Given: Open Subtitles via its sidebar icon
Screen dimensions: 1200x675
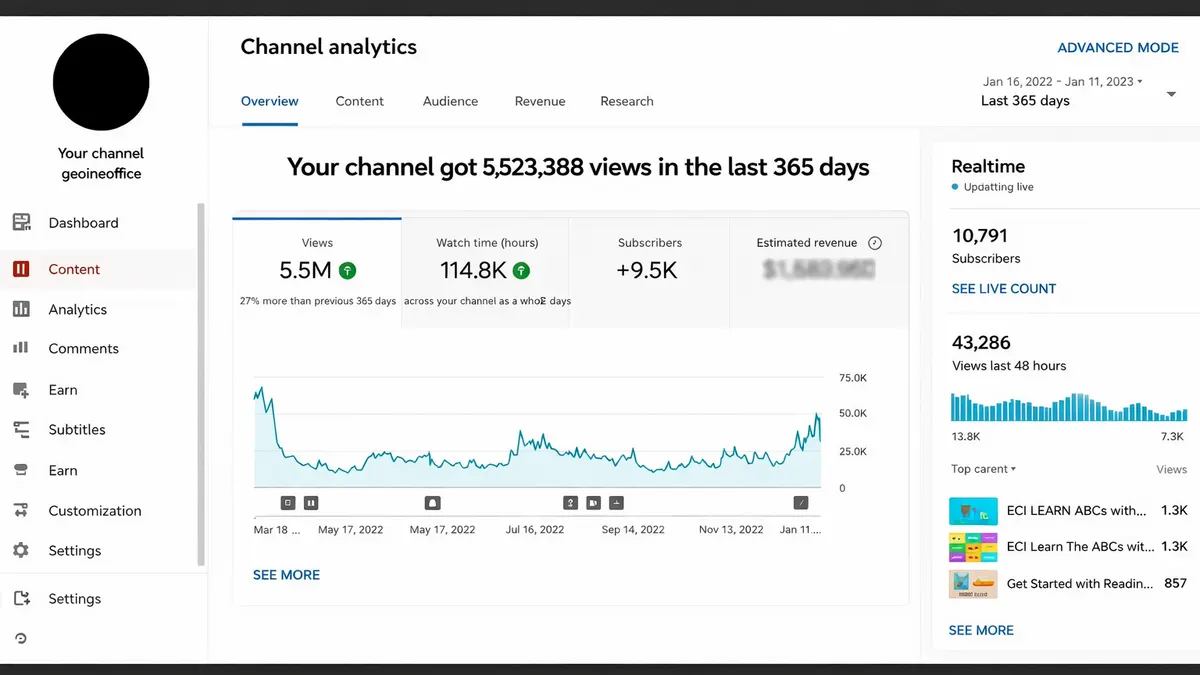Looking at the screenshot, I should click(x=21, y=429).
